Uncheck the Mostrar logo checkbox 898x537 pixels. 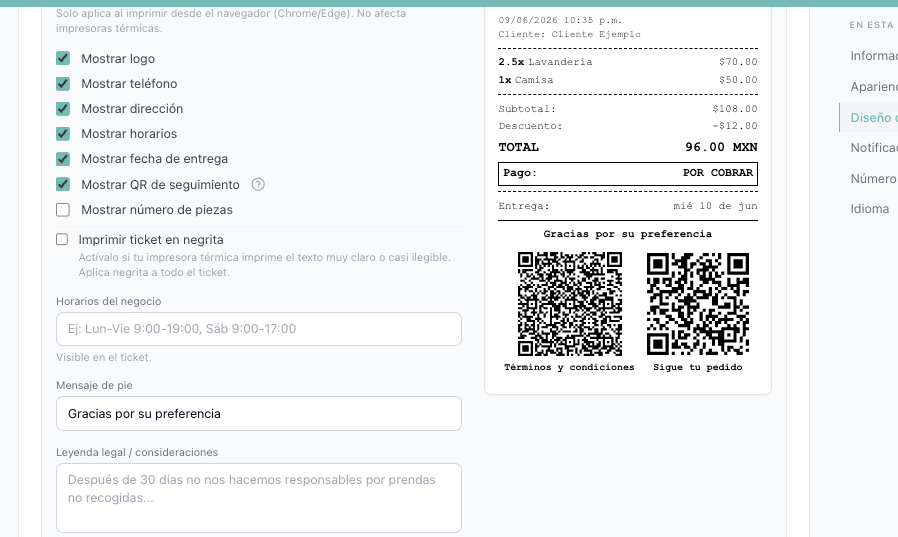coord(63,58)
